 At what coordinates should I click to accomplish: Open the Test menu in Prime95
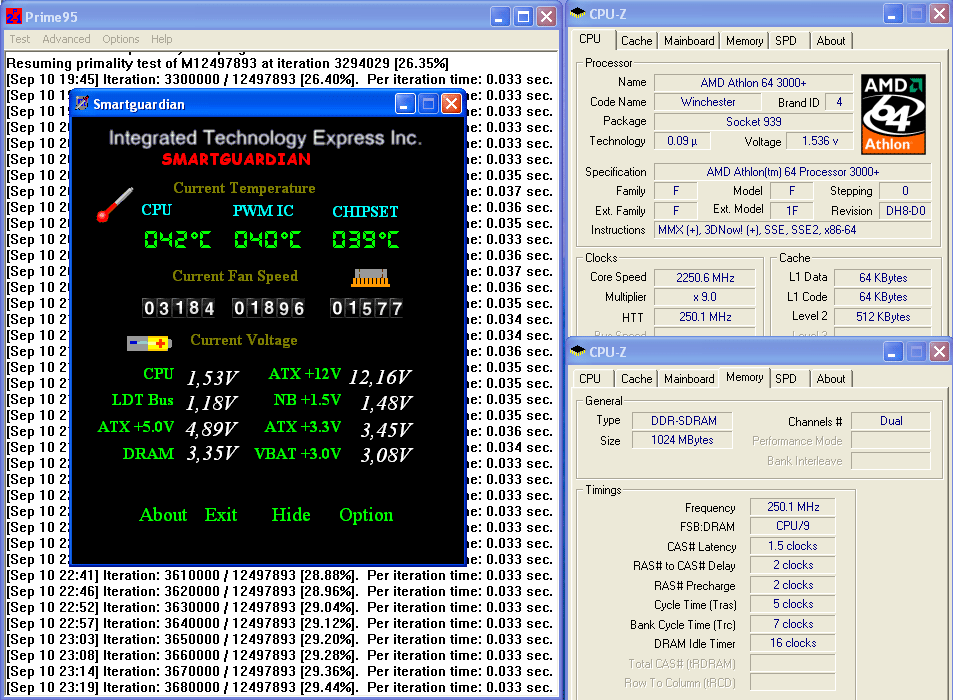tap(20, 39)
